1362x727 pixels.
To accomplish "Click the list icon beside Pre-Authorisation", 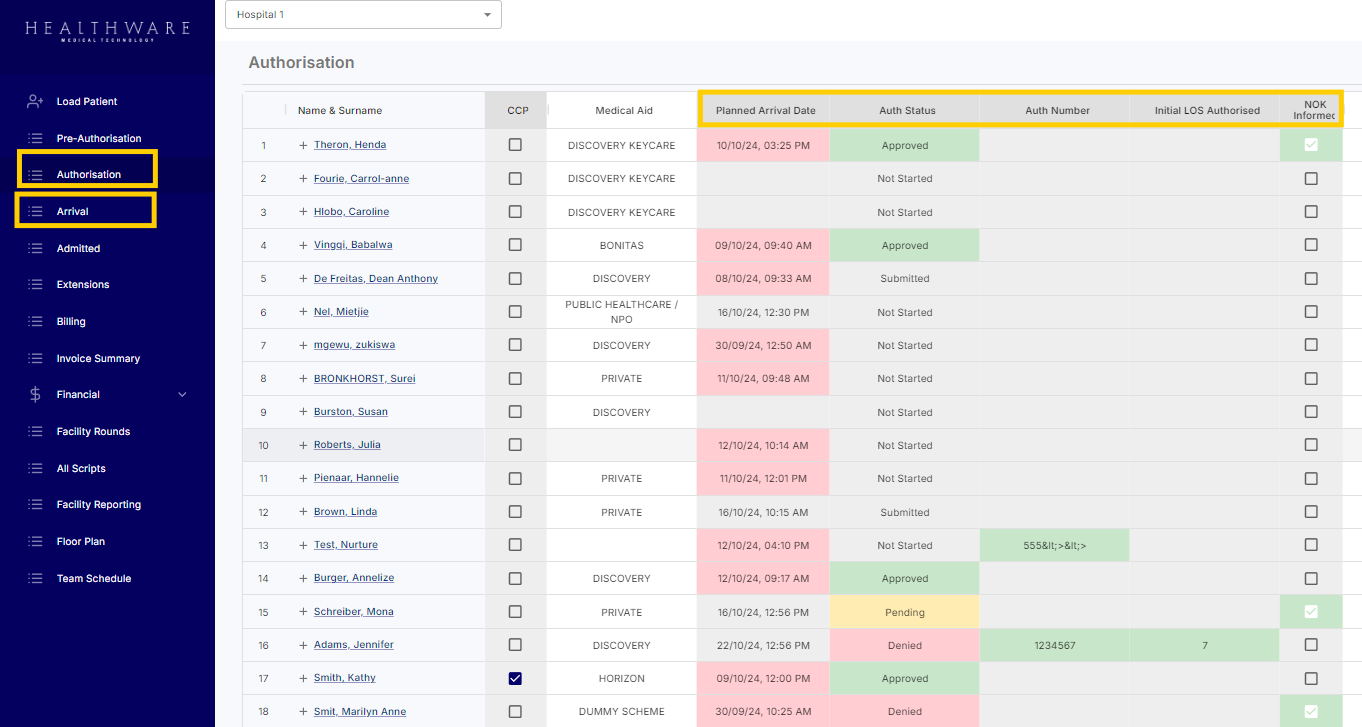I will tap(35, 138).
